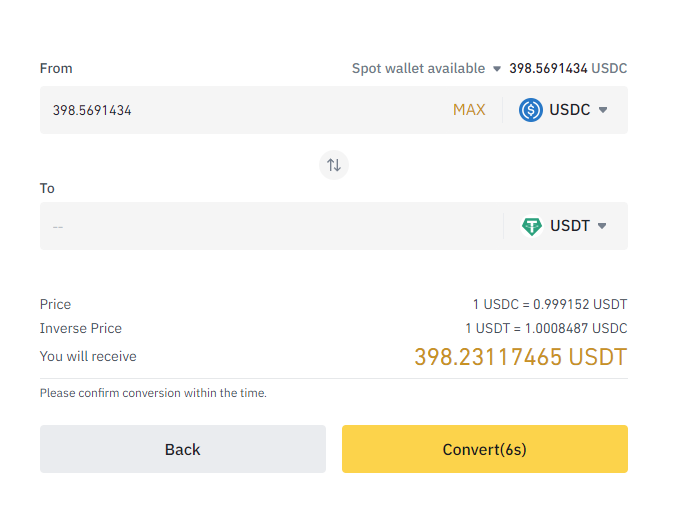Click the USDT Tether logo icon

pyautogui.click(x=531, y=226)
